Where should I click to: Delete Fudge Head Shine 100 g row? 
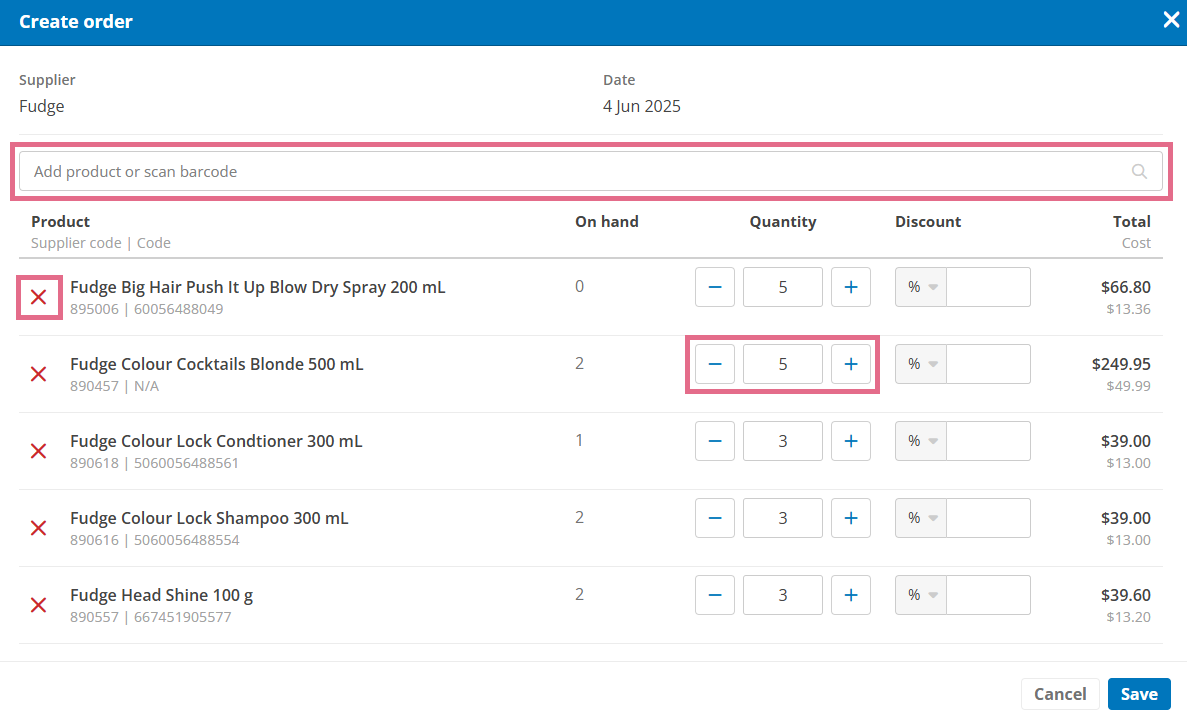click(39, 605)
